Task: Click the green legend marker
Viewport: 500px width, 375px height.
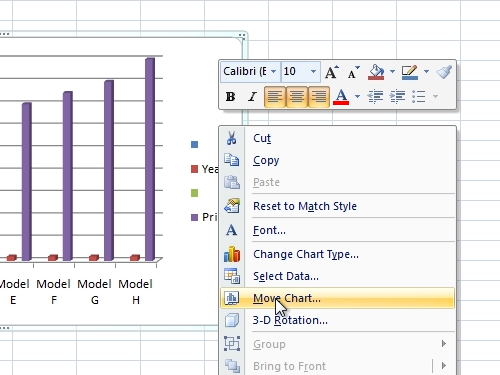Action: coord(195,193)
